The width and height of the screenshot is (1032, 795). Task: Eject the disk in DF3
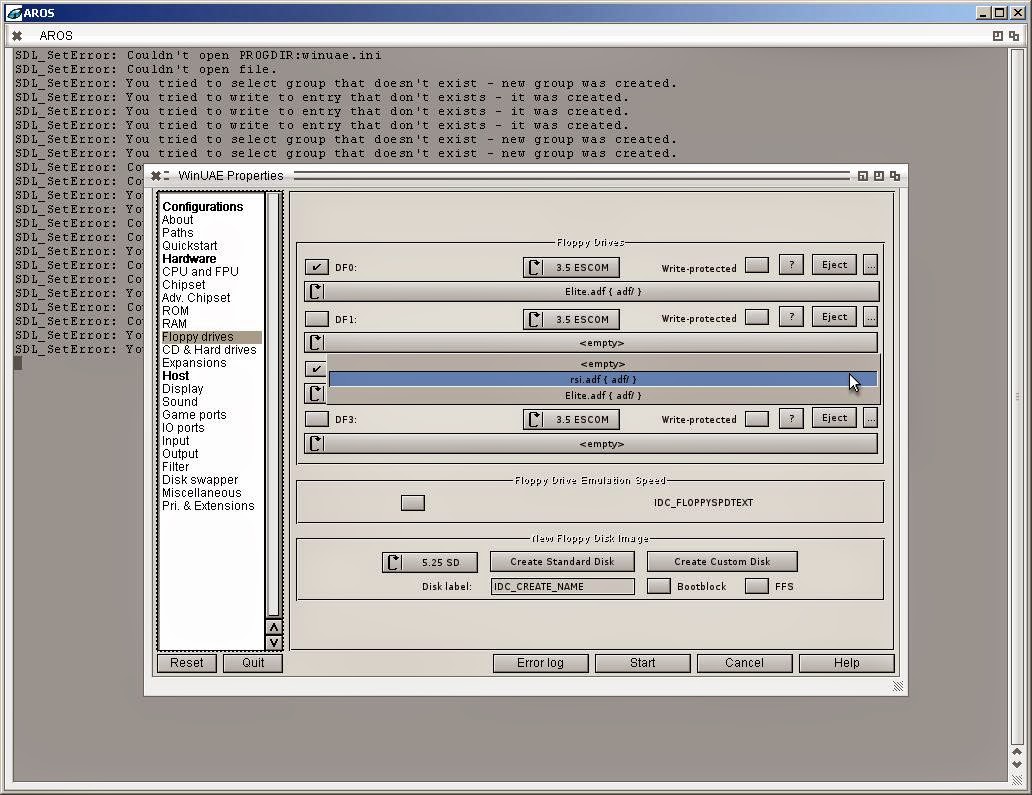coord(834,418)
